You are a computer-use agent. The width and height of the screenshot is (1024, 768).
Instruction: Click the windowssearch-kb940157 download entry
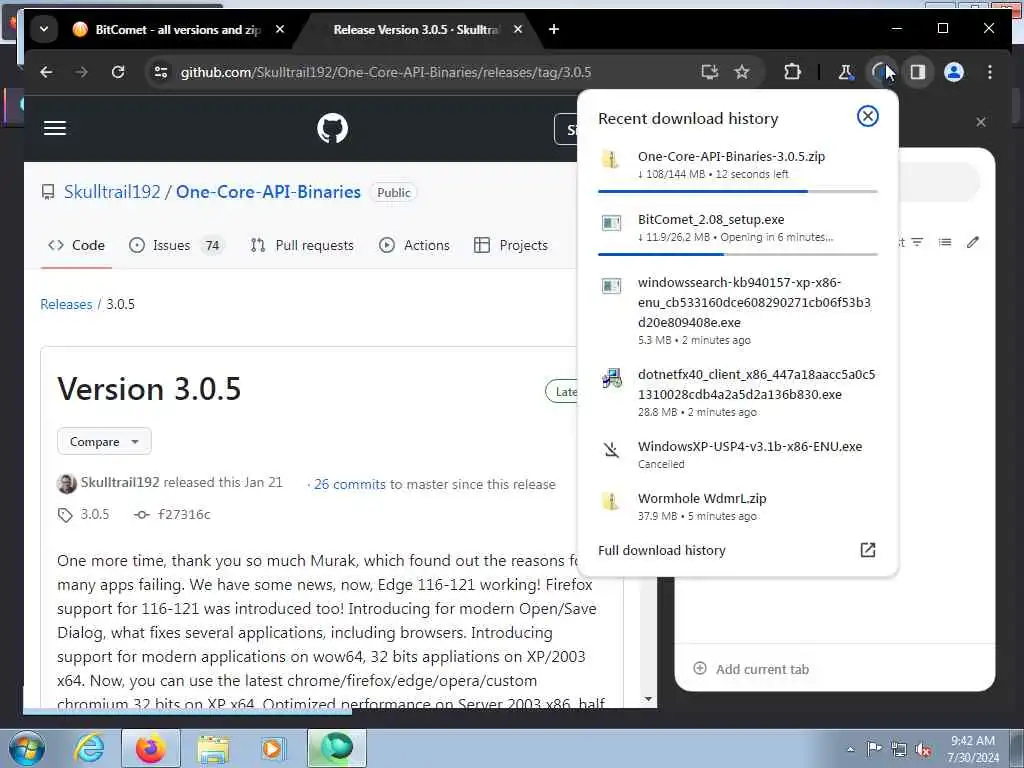tap(738, 311)
